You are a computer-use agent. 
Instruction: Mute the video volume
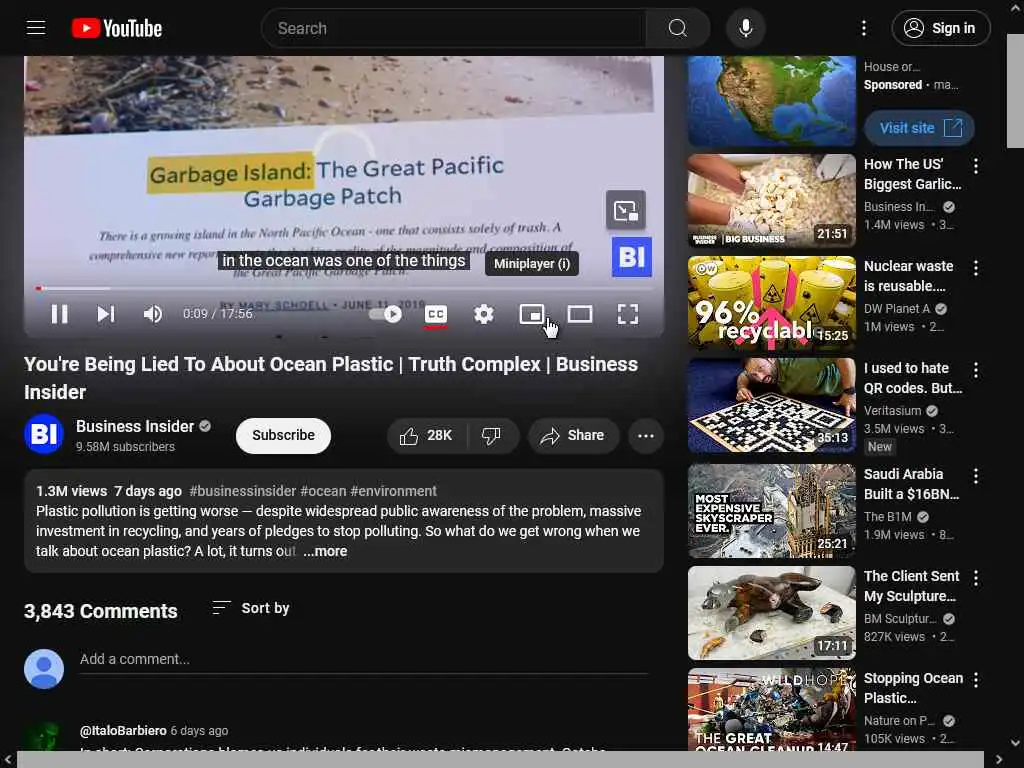153,314
